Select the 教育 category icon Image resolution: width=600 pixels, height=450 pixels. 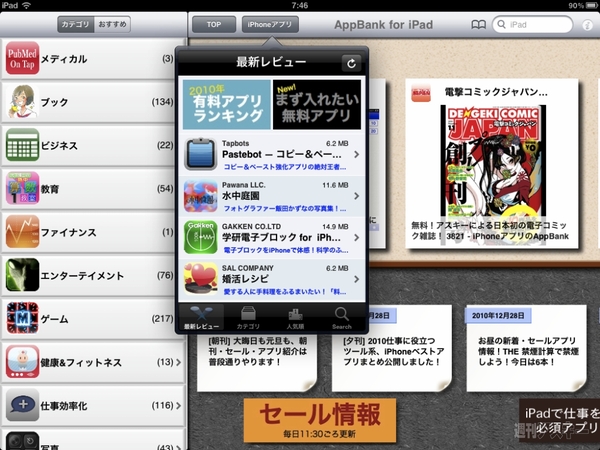tap(23, 188)
